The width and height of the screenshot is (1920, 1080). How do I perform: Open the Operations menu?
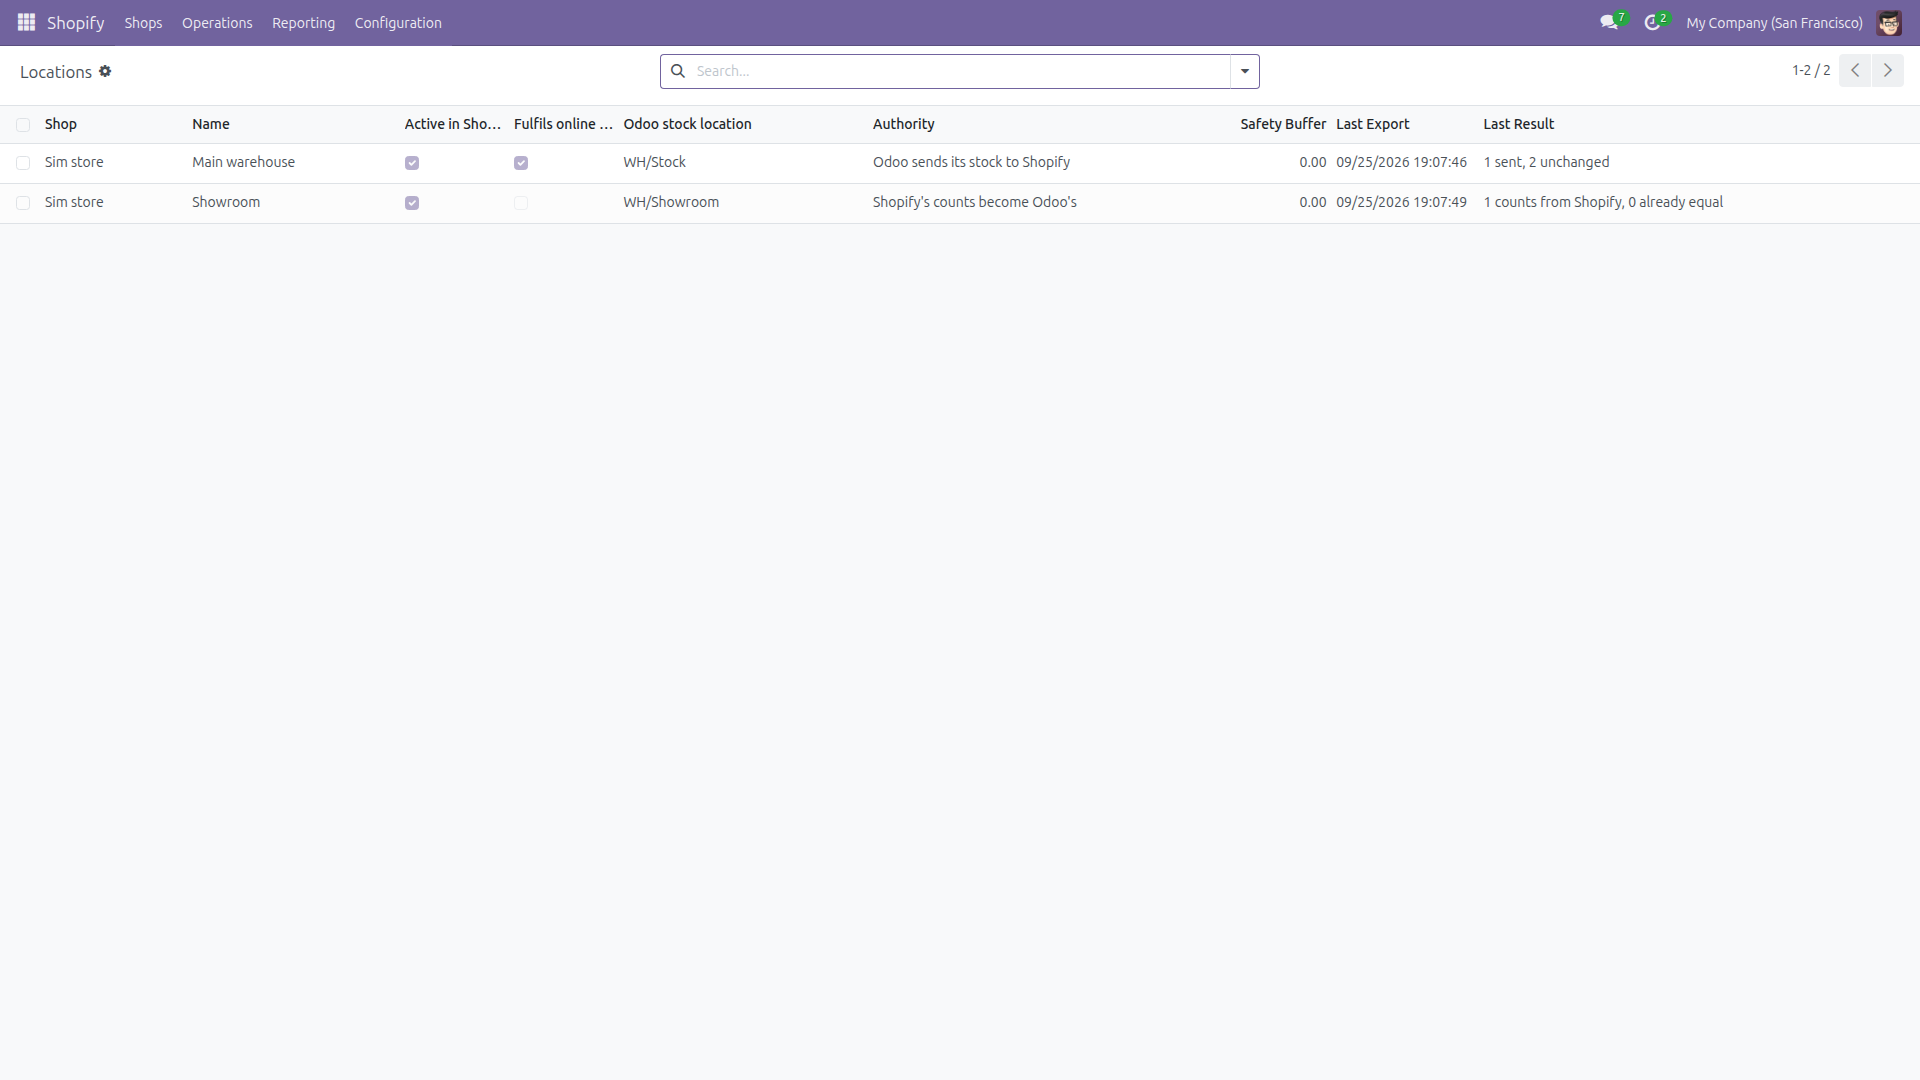pyautogui.click(x=217, y=23)
